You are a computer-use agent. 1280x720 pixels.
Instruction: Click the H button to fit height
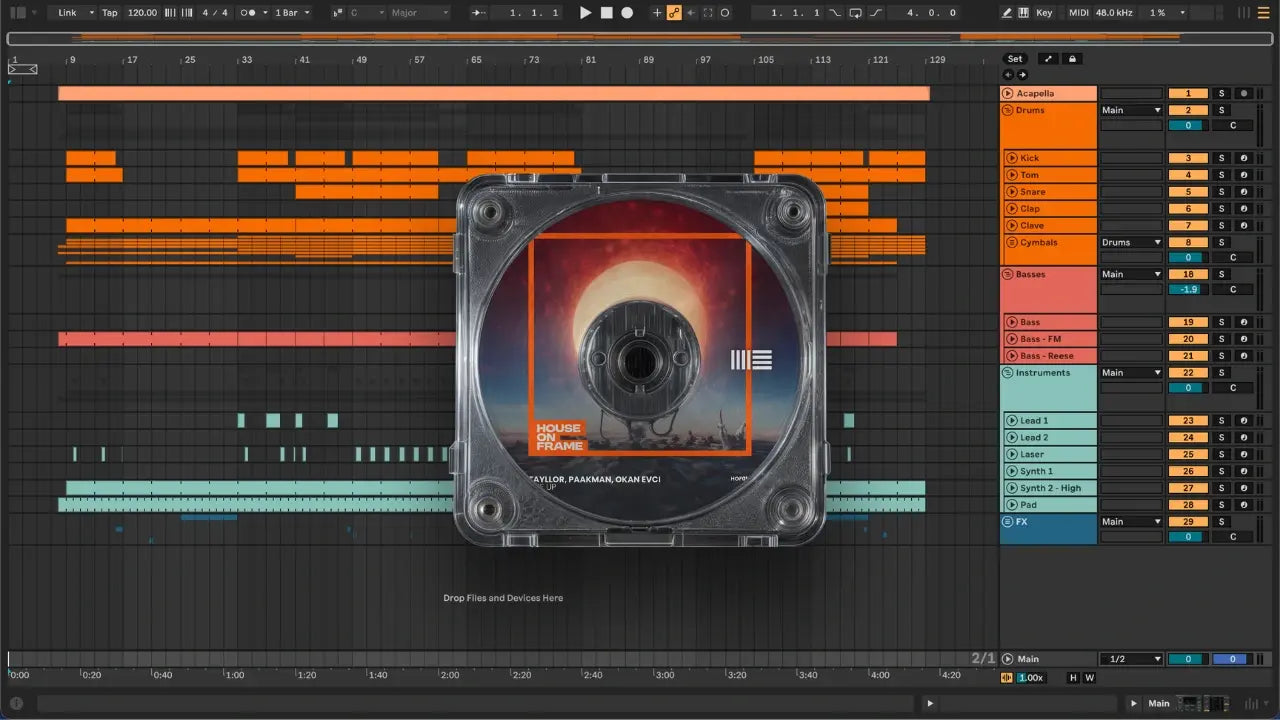[1074, 678]
